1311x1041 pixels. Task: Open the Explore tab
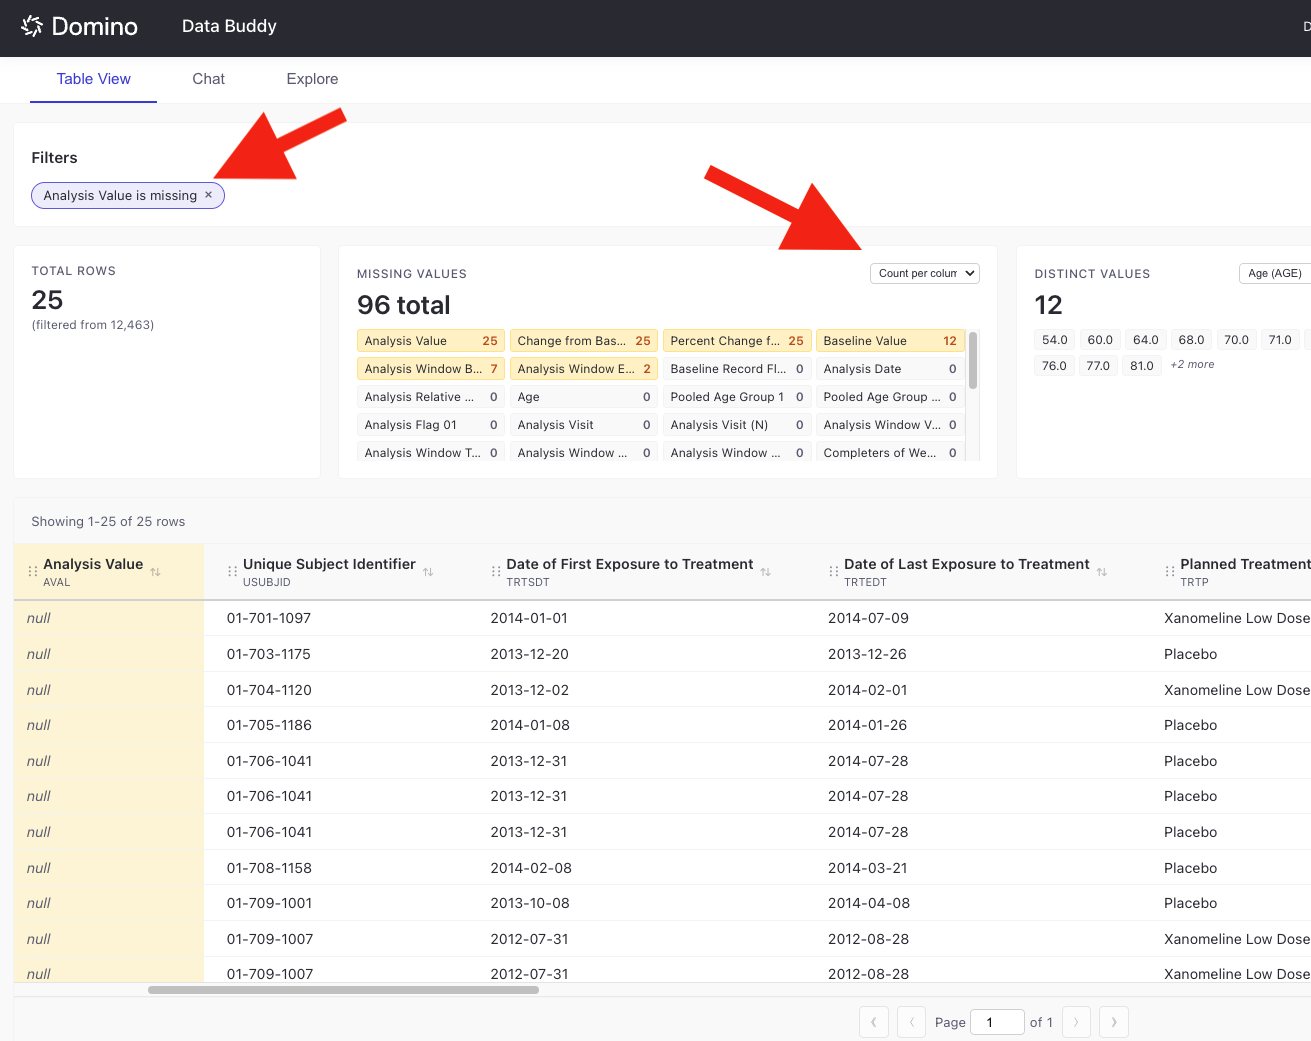click(312, 79)
